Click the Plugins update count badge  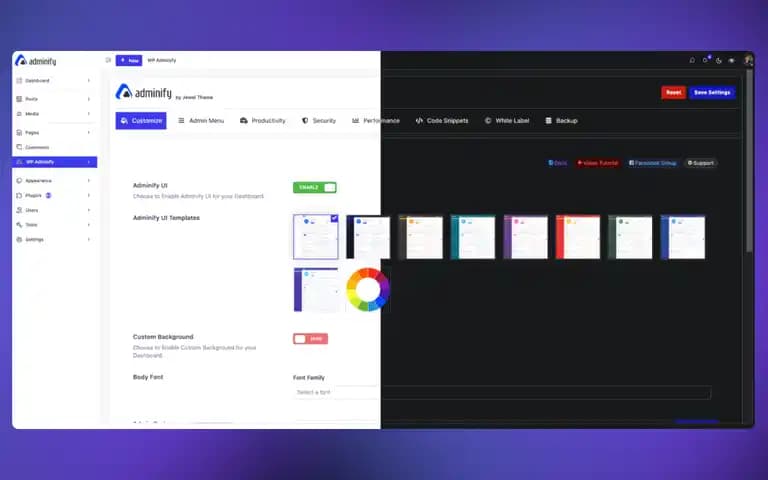click(x=48, y=195)
